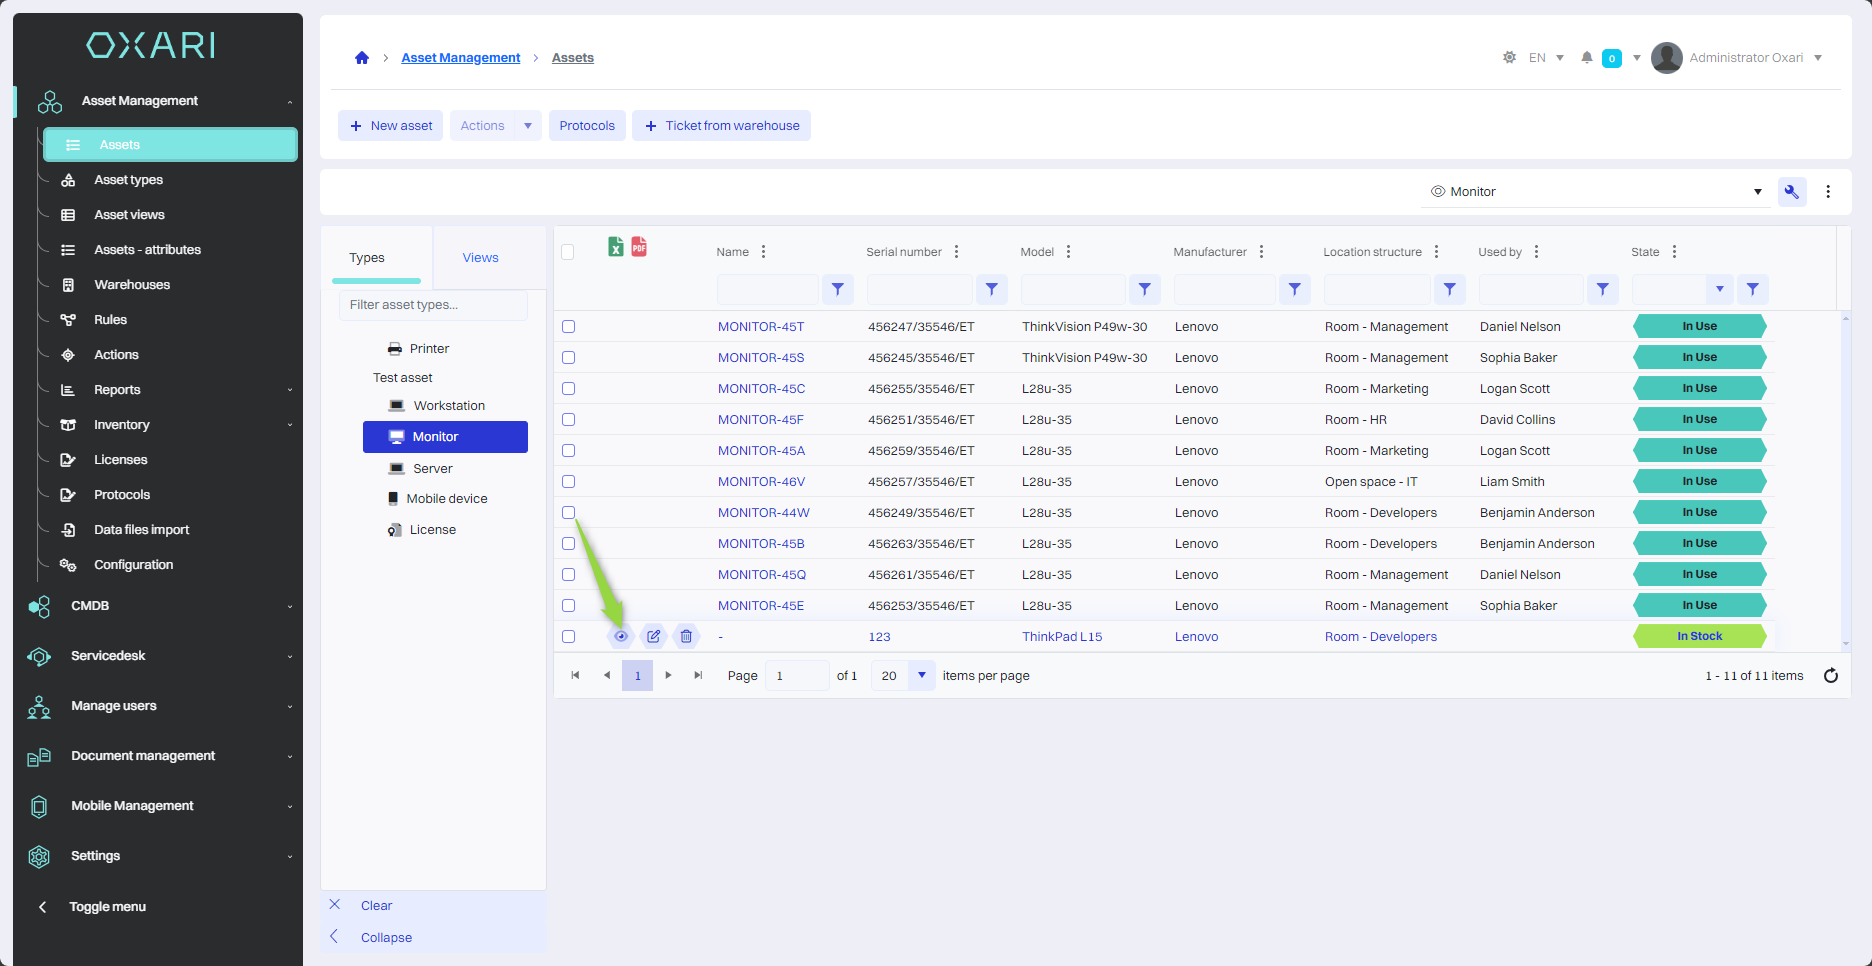Open Warehouses in the sidebar menu
This screenshot has width=1872, height=966.
132,285
